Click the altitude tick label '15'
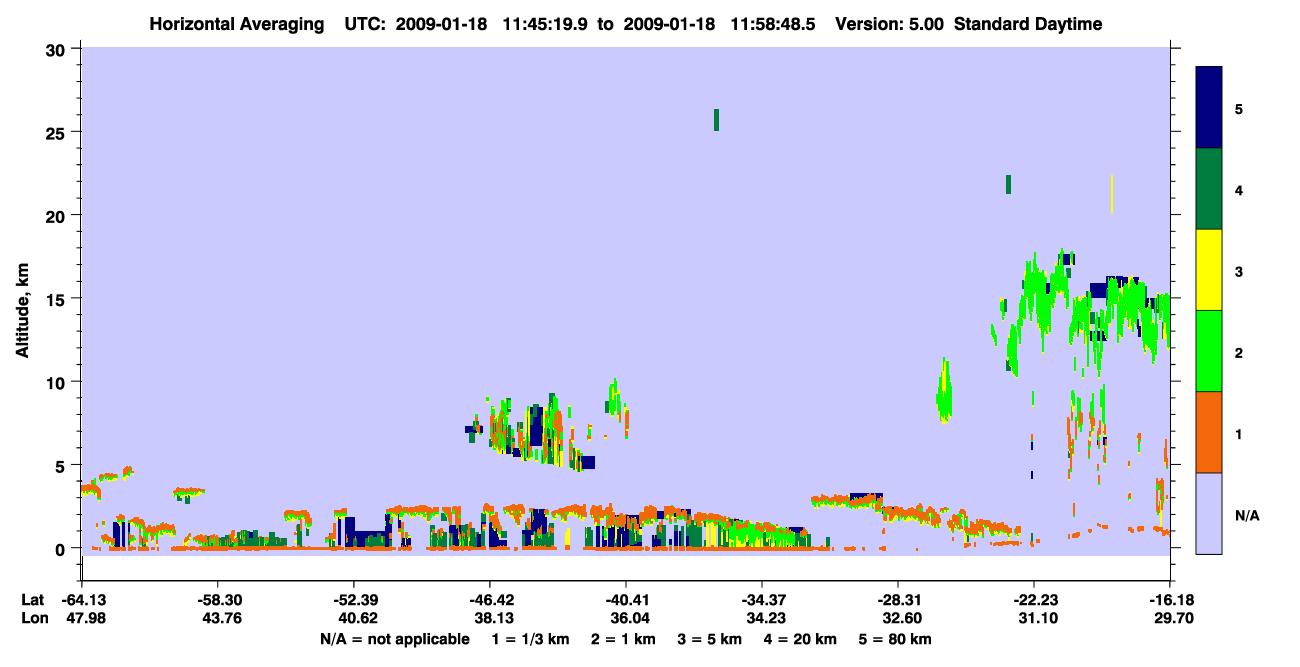This screenshot has height=667, width=1300. (x=58, y=299)
